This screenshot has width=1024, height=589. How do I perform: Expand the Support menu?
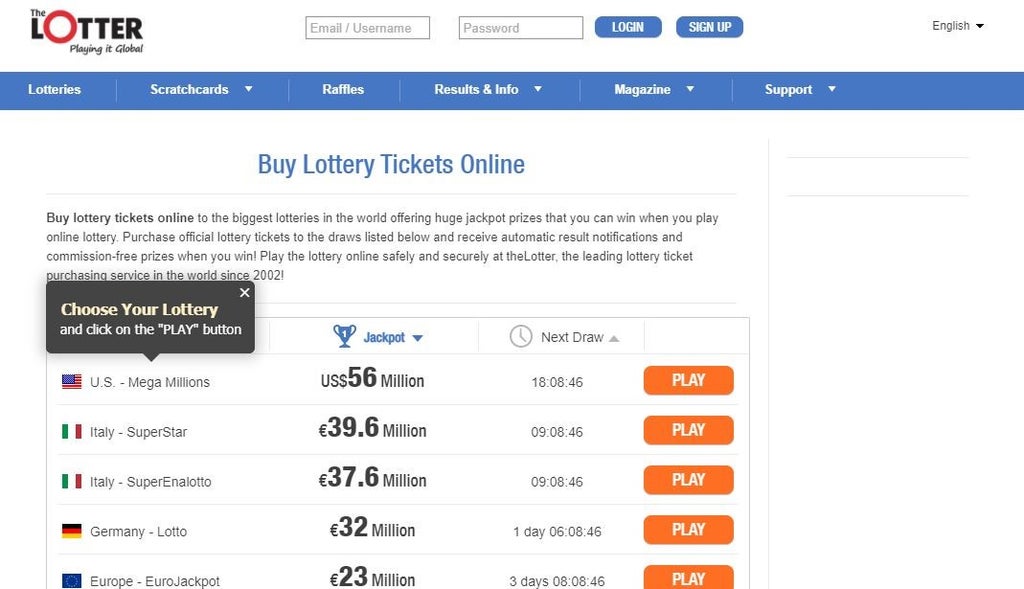(x=799, y=89)
